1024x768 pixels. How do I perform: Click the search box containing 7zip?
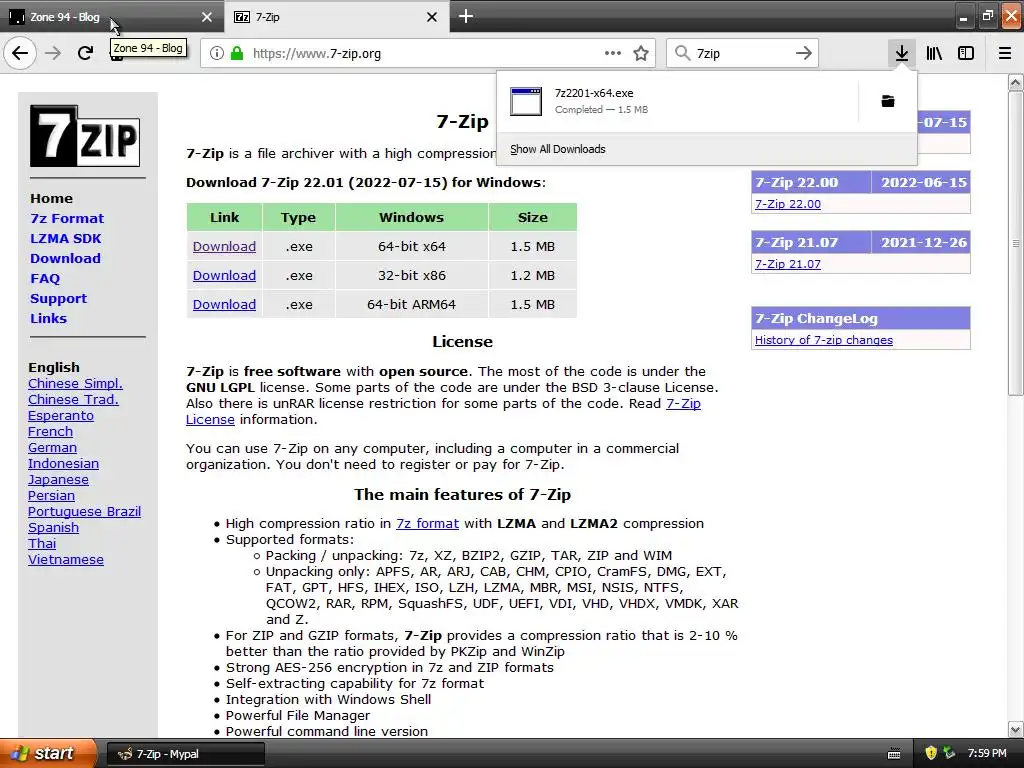[743, 54]
